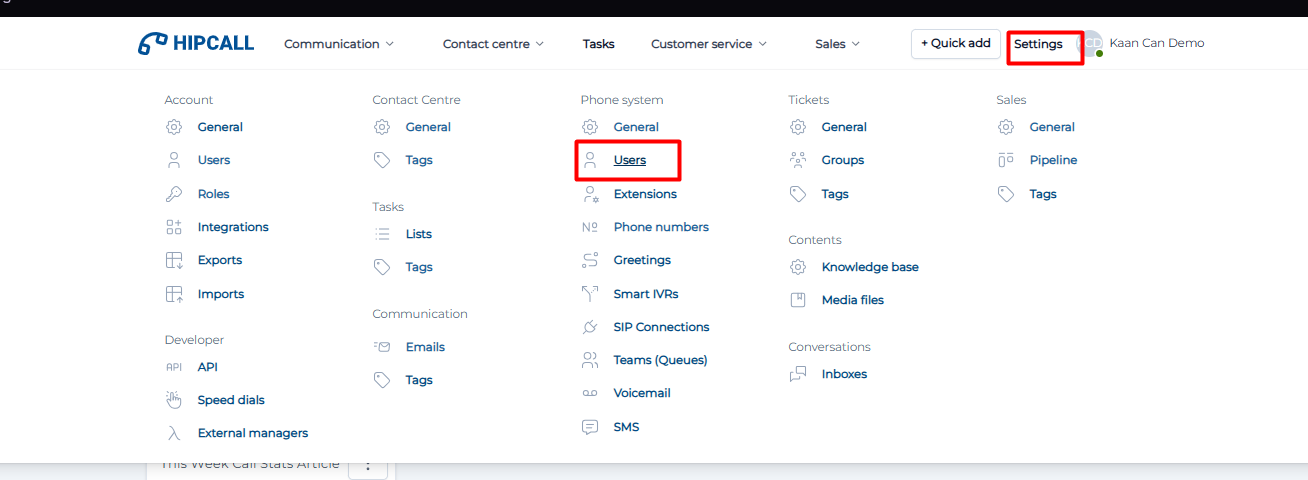Click the person icon beside Account Users
Viewport: 1308px width, 480px height.
[x=174, y=160]
